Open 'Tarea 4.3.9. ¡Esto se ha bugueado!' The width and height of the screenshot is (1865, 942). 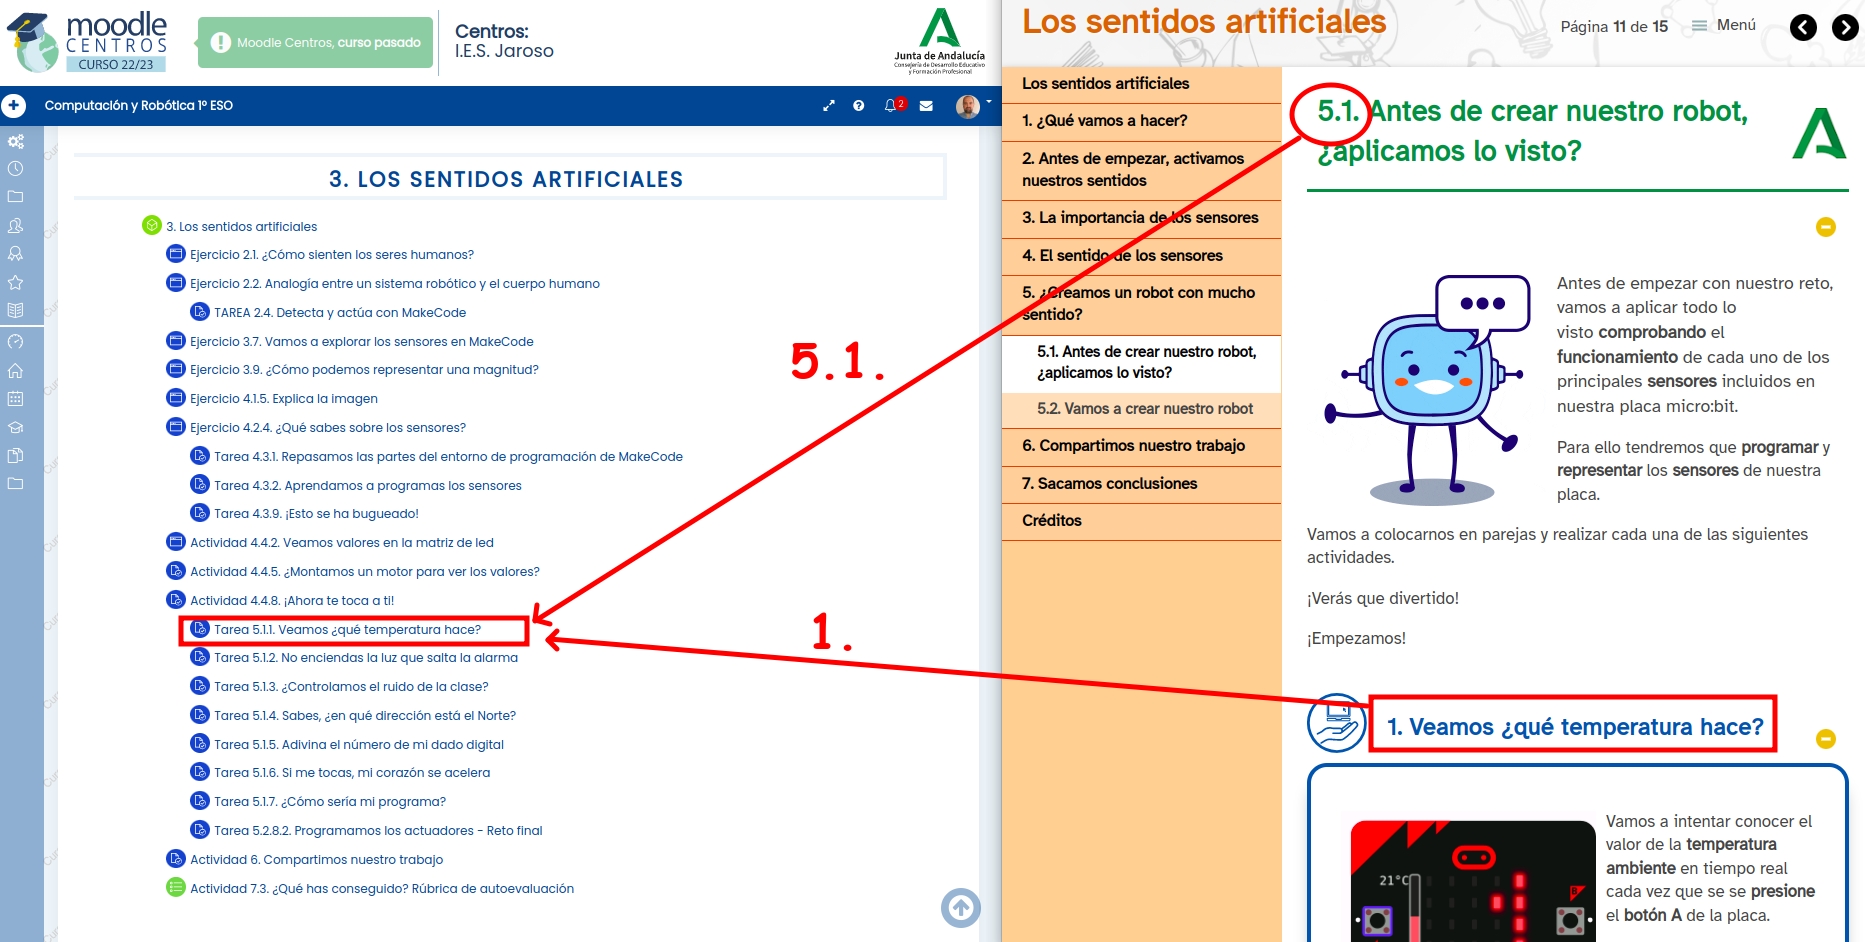316,514
